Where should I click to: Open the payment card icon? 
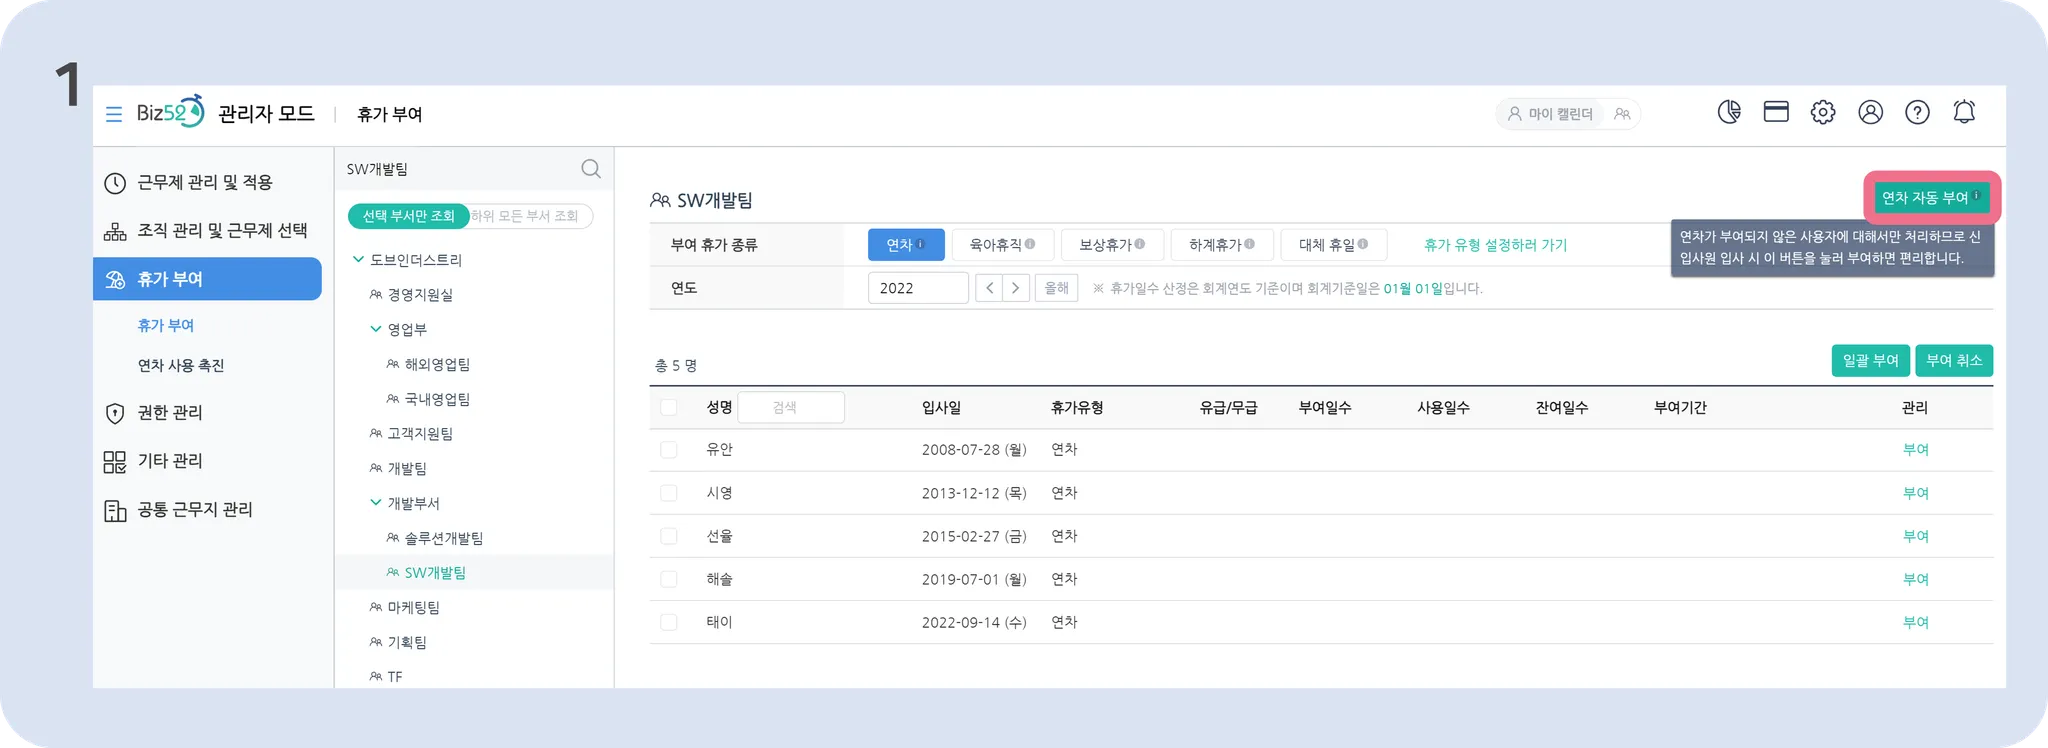click(1776, 112)
